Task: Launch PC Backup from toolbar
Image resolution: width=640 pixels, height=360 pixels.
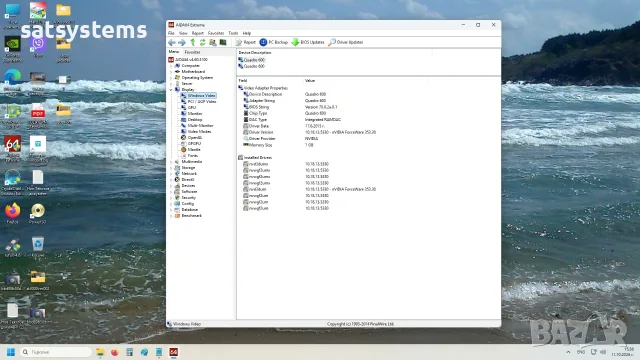Action: [273, 42]
